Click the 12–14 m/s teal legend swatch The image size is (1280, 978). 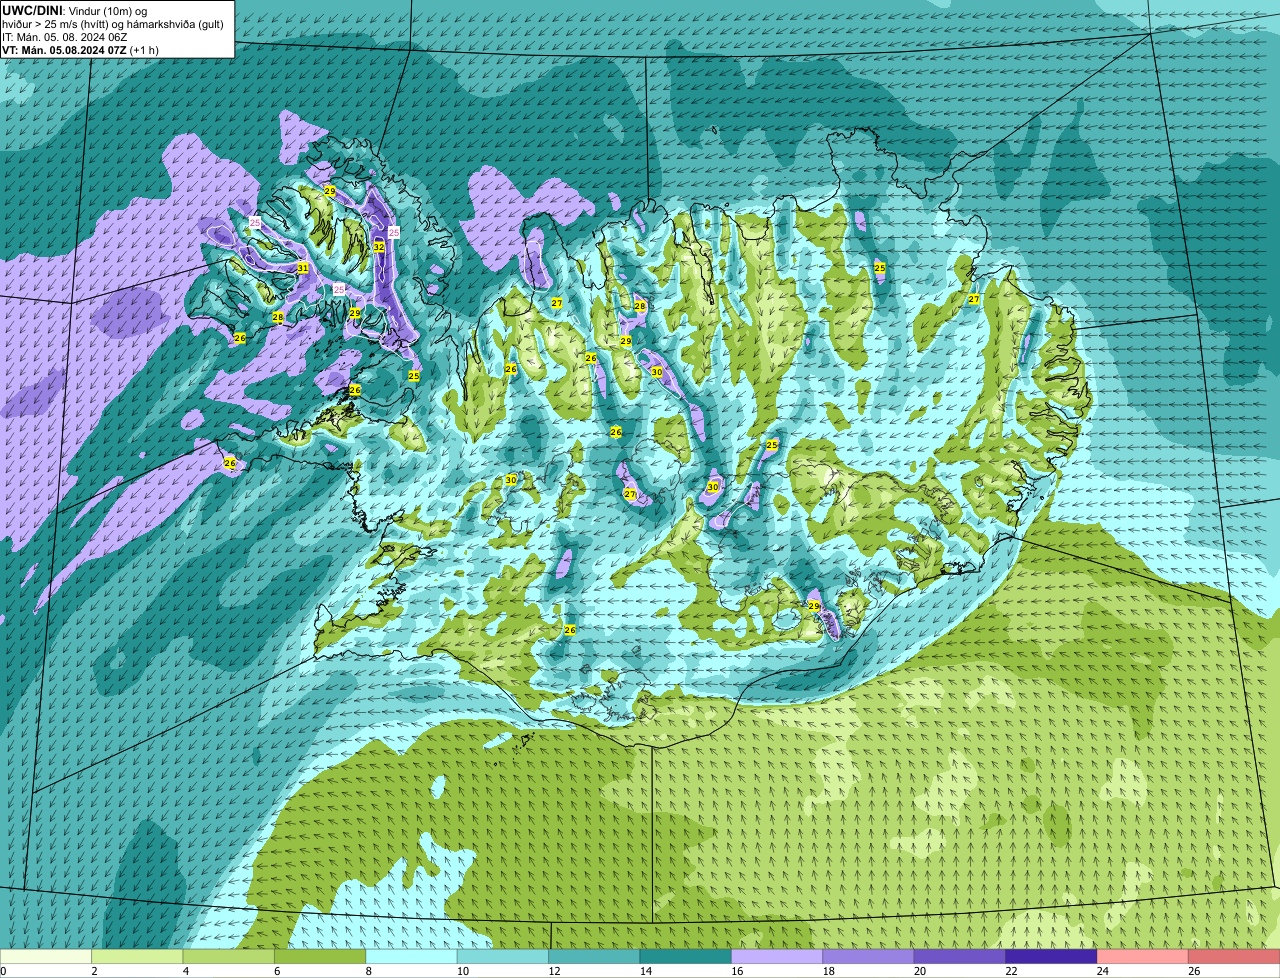tap(595, 956)
